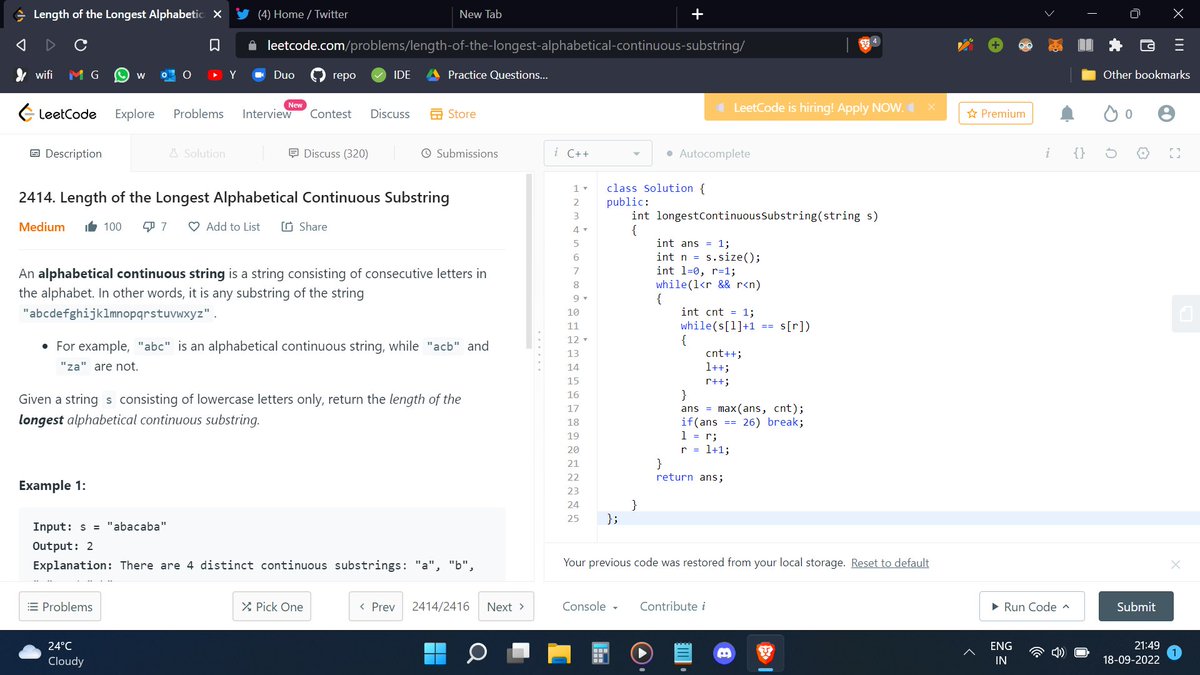Open the reading book extension icon

(x=1087, y=46)
